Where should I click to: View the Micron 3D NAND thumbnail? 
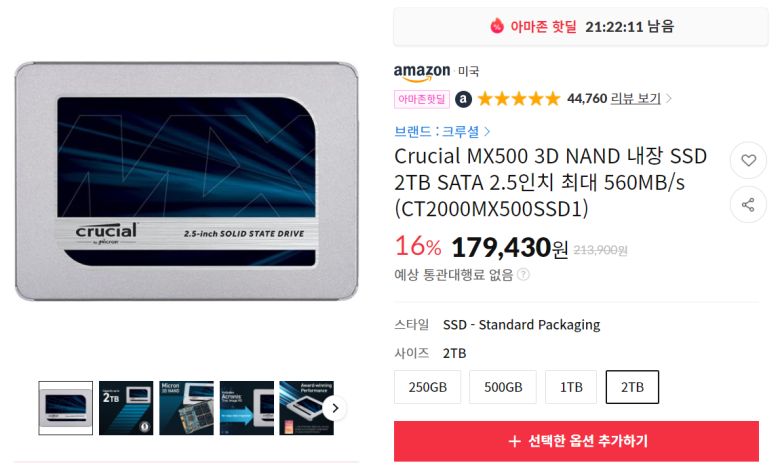pyautogui.click(x=187, y=408)
